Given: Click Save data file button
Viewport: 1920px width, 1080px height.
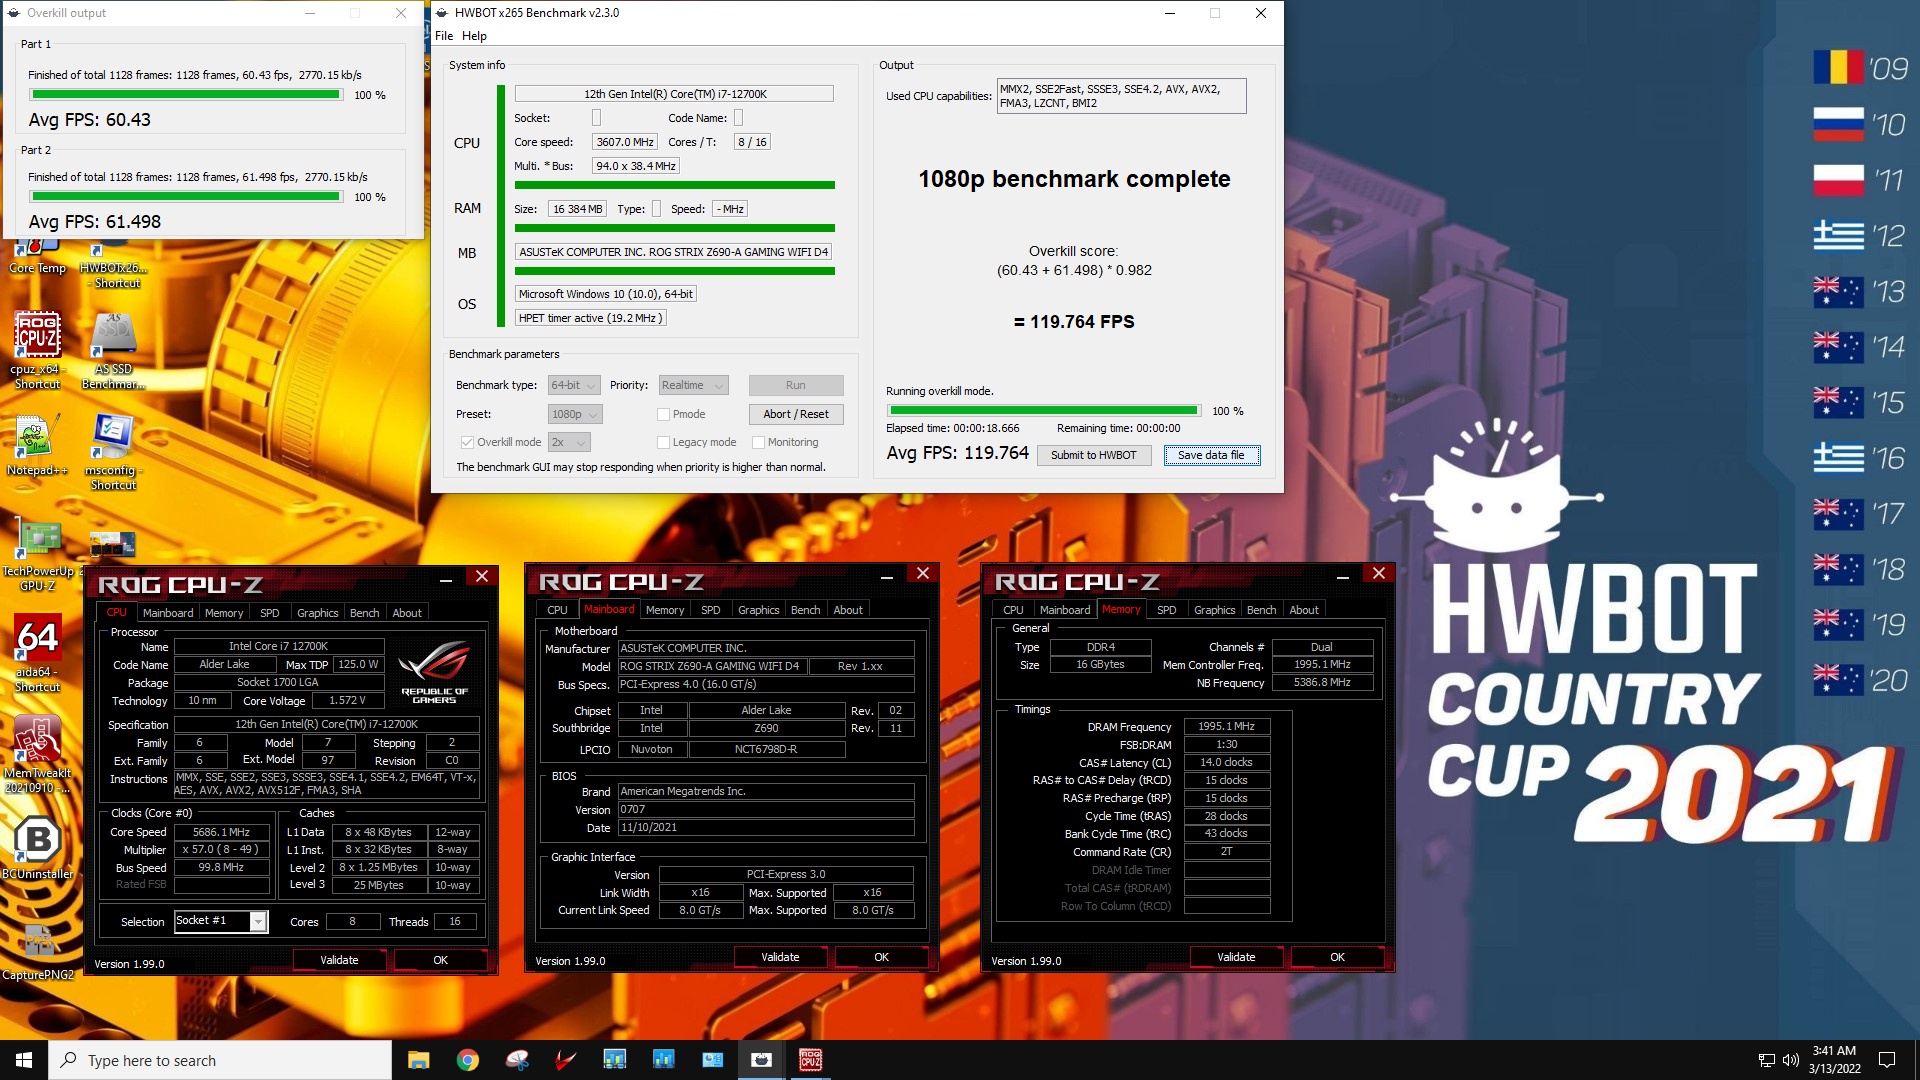Looking at the screenshot, I should [1211, 455].
